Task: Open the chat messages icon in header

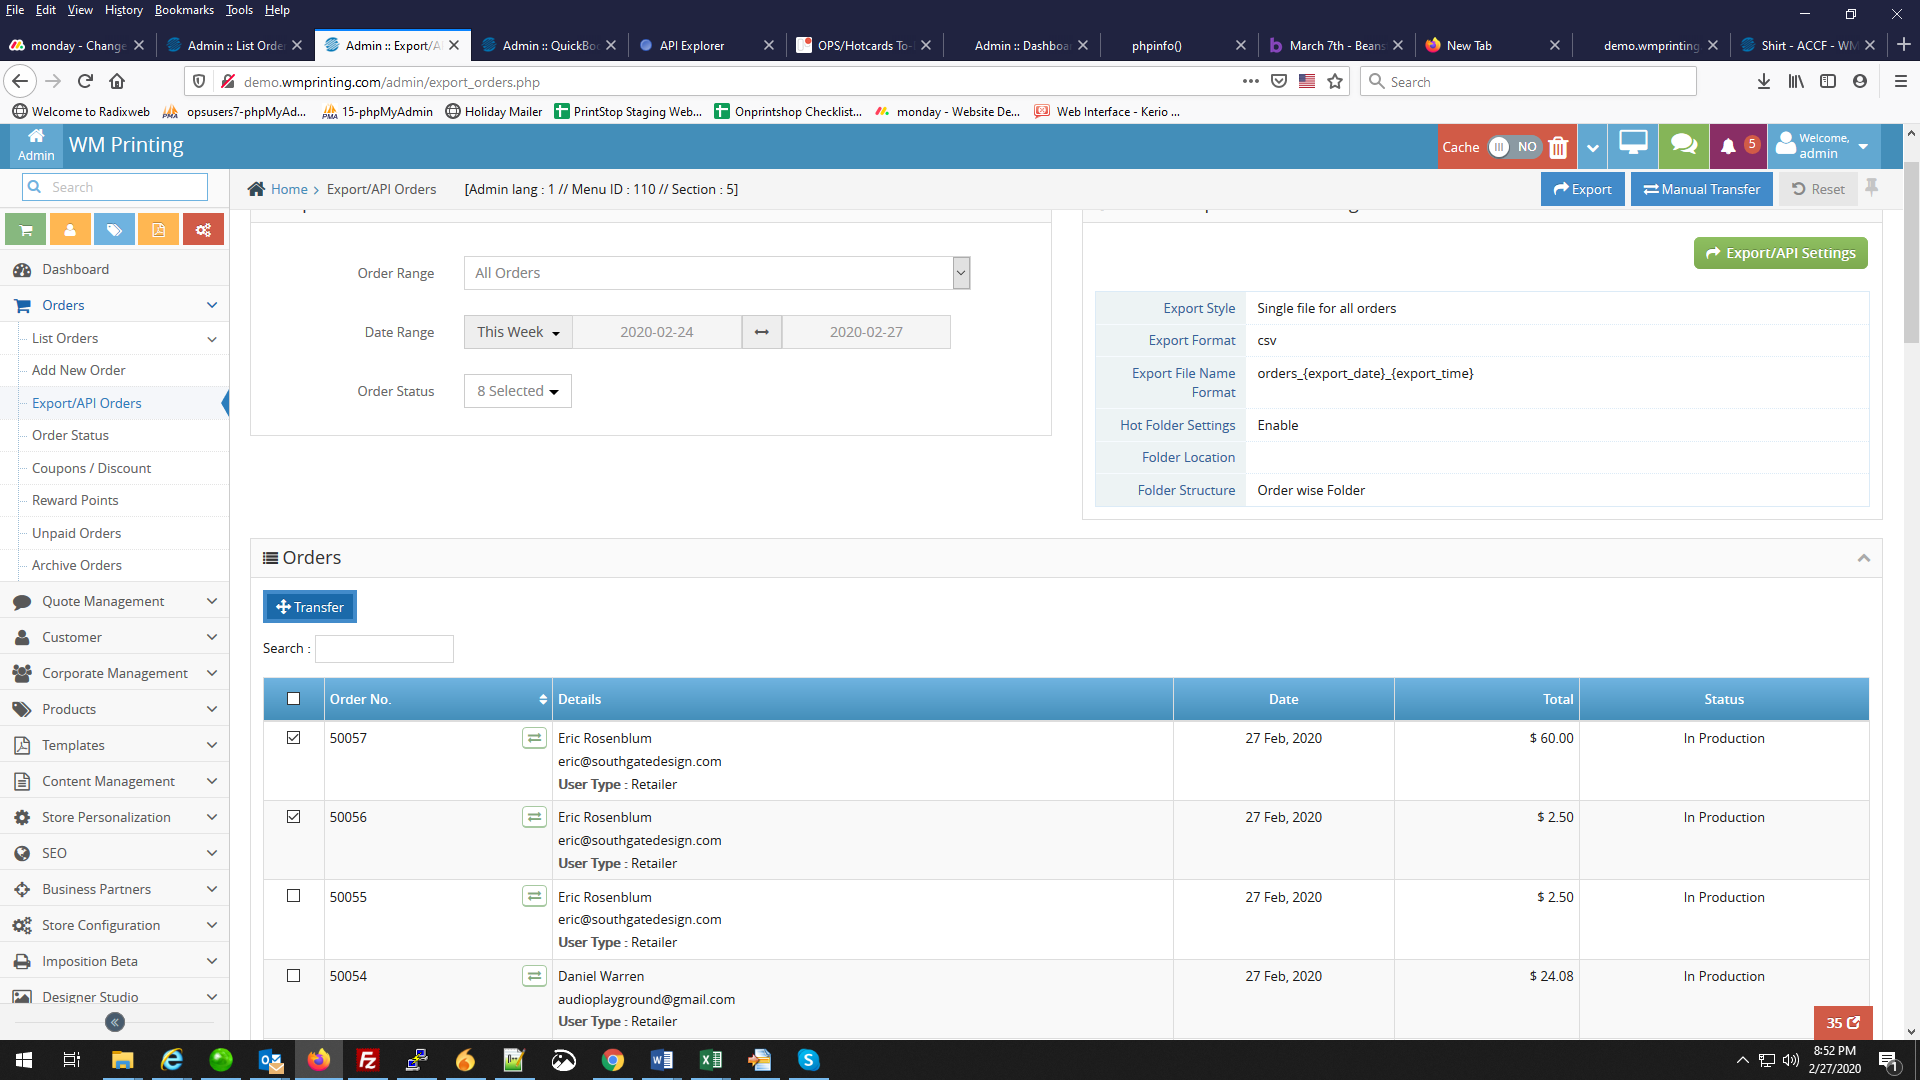Action: click(x=1684, y=145)
